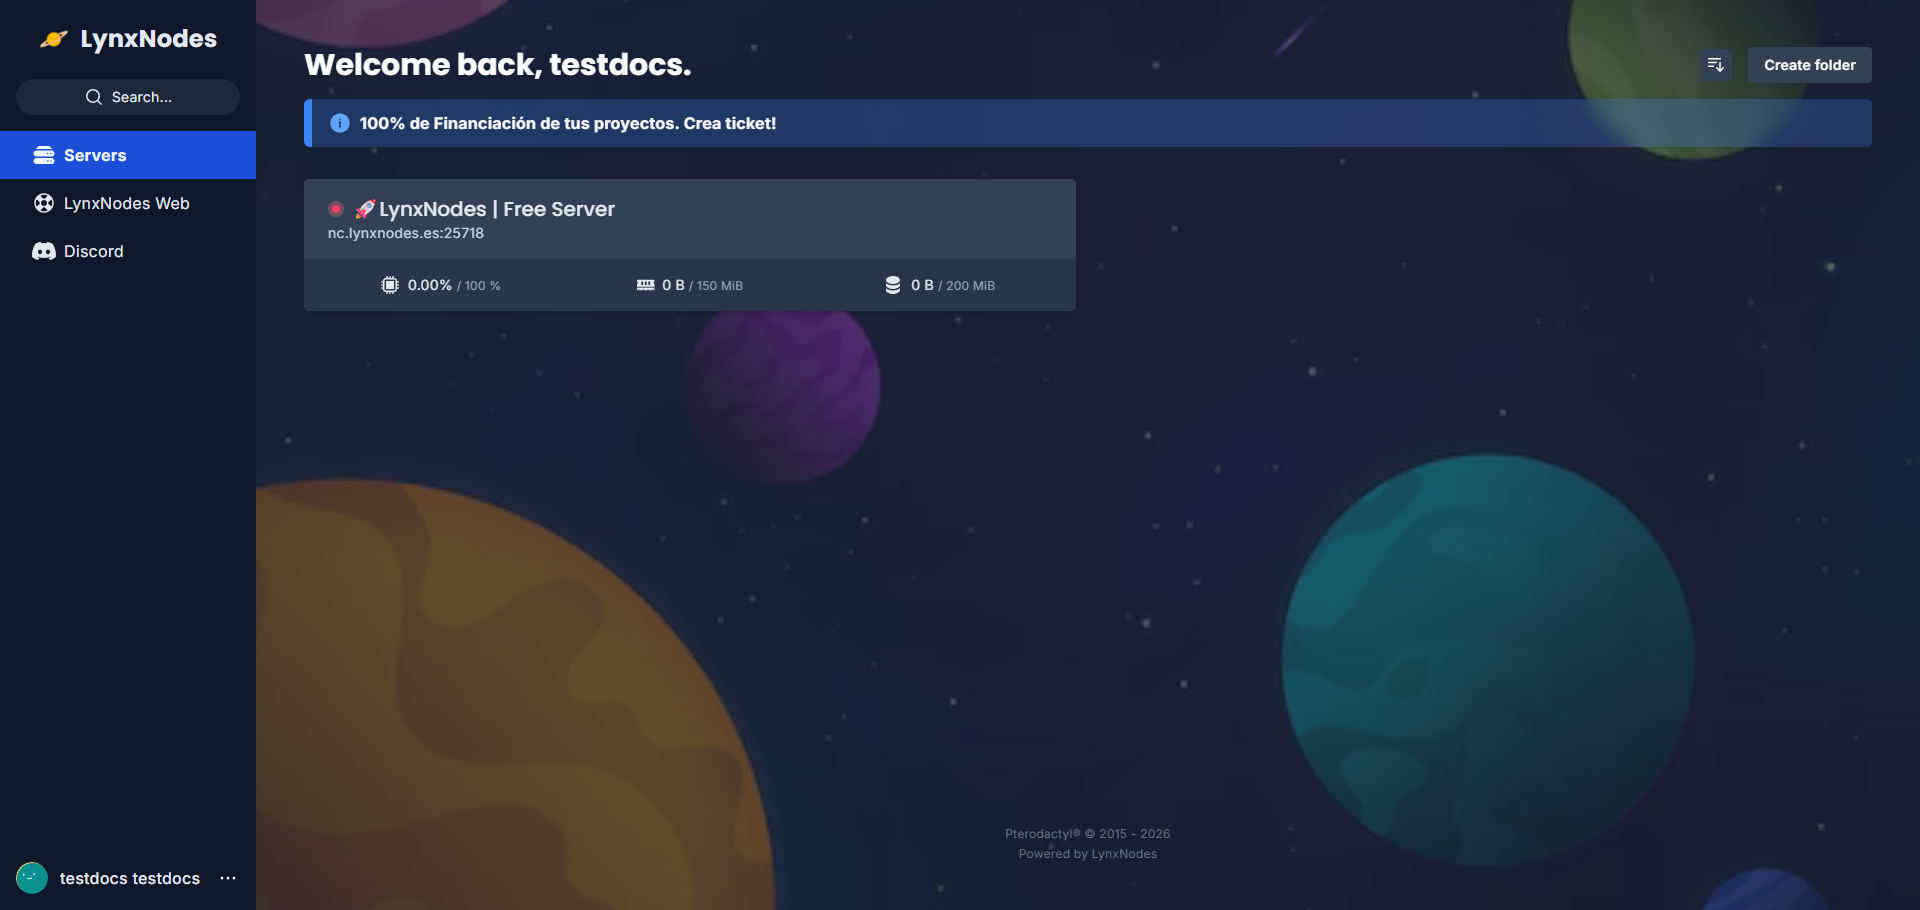The width and height of the screenshot is (1920, 910).
Task: Click the memory RAM icon
Action: 646,285
